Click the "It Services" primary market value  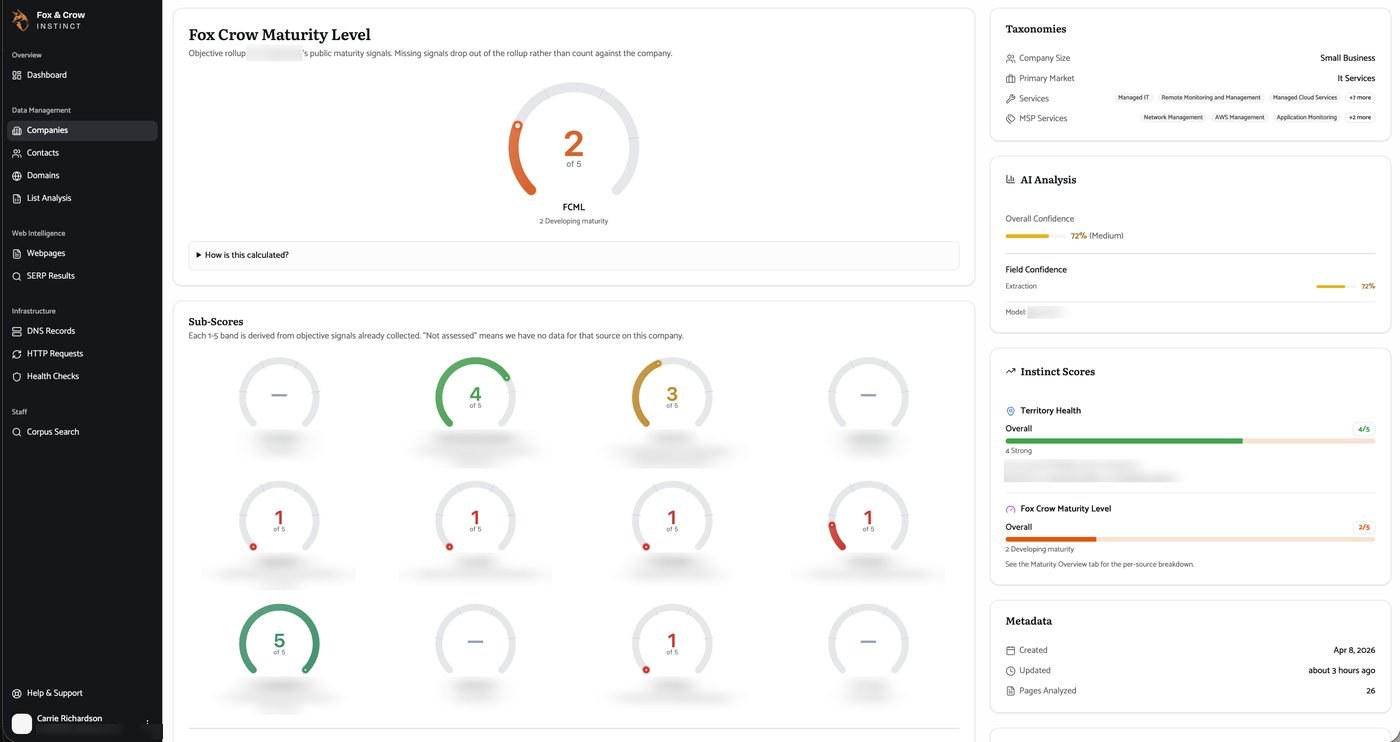point(1356,78)
